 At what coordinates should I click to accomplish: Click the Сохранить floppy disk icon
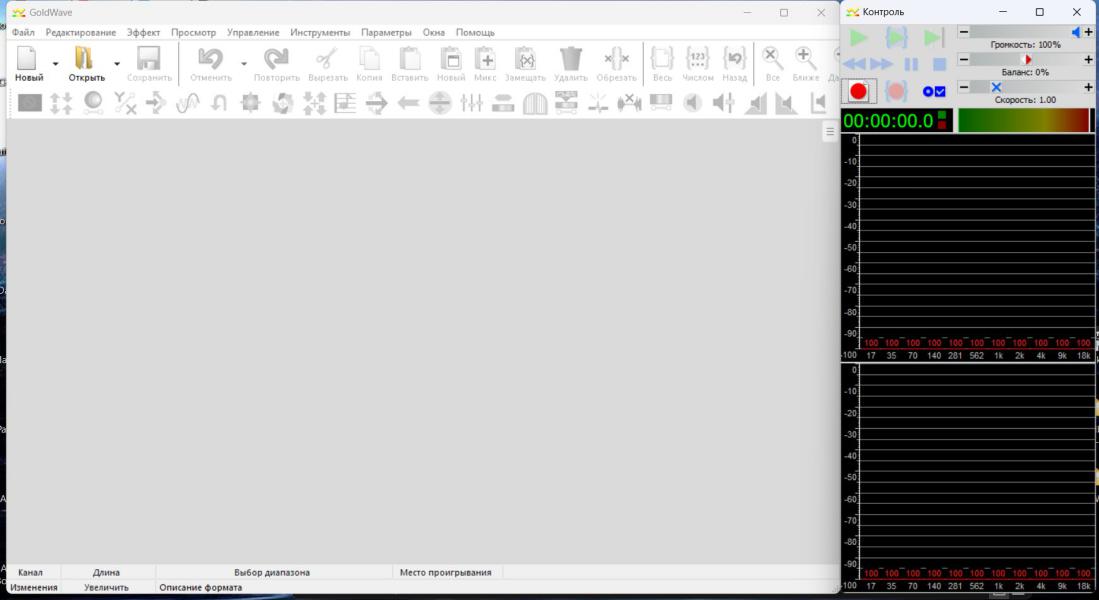pos(149,62)
